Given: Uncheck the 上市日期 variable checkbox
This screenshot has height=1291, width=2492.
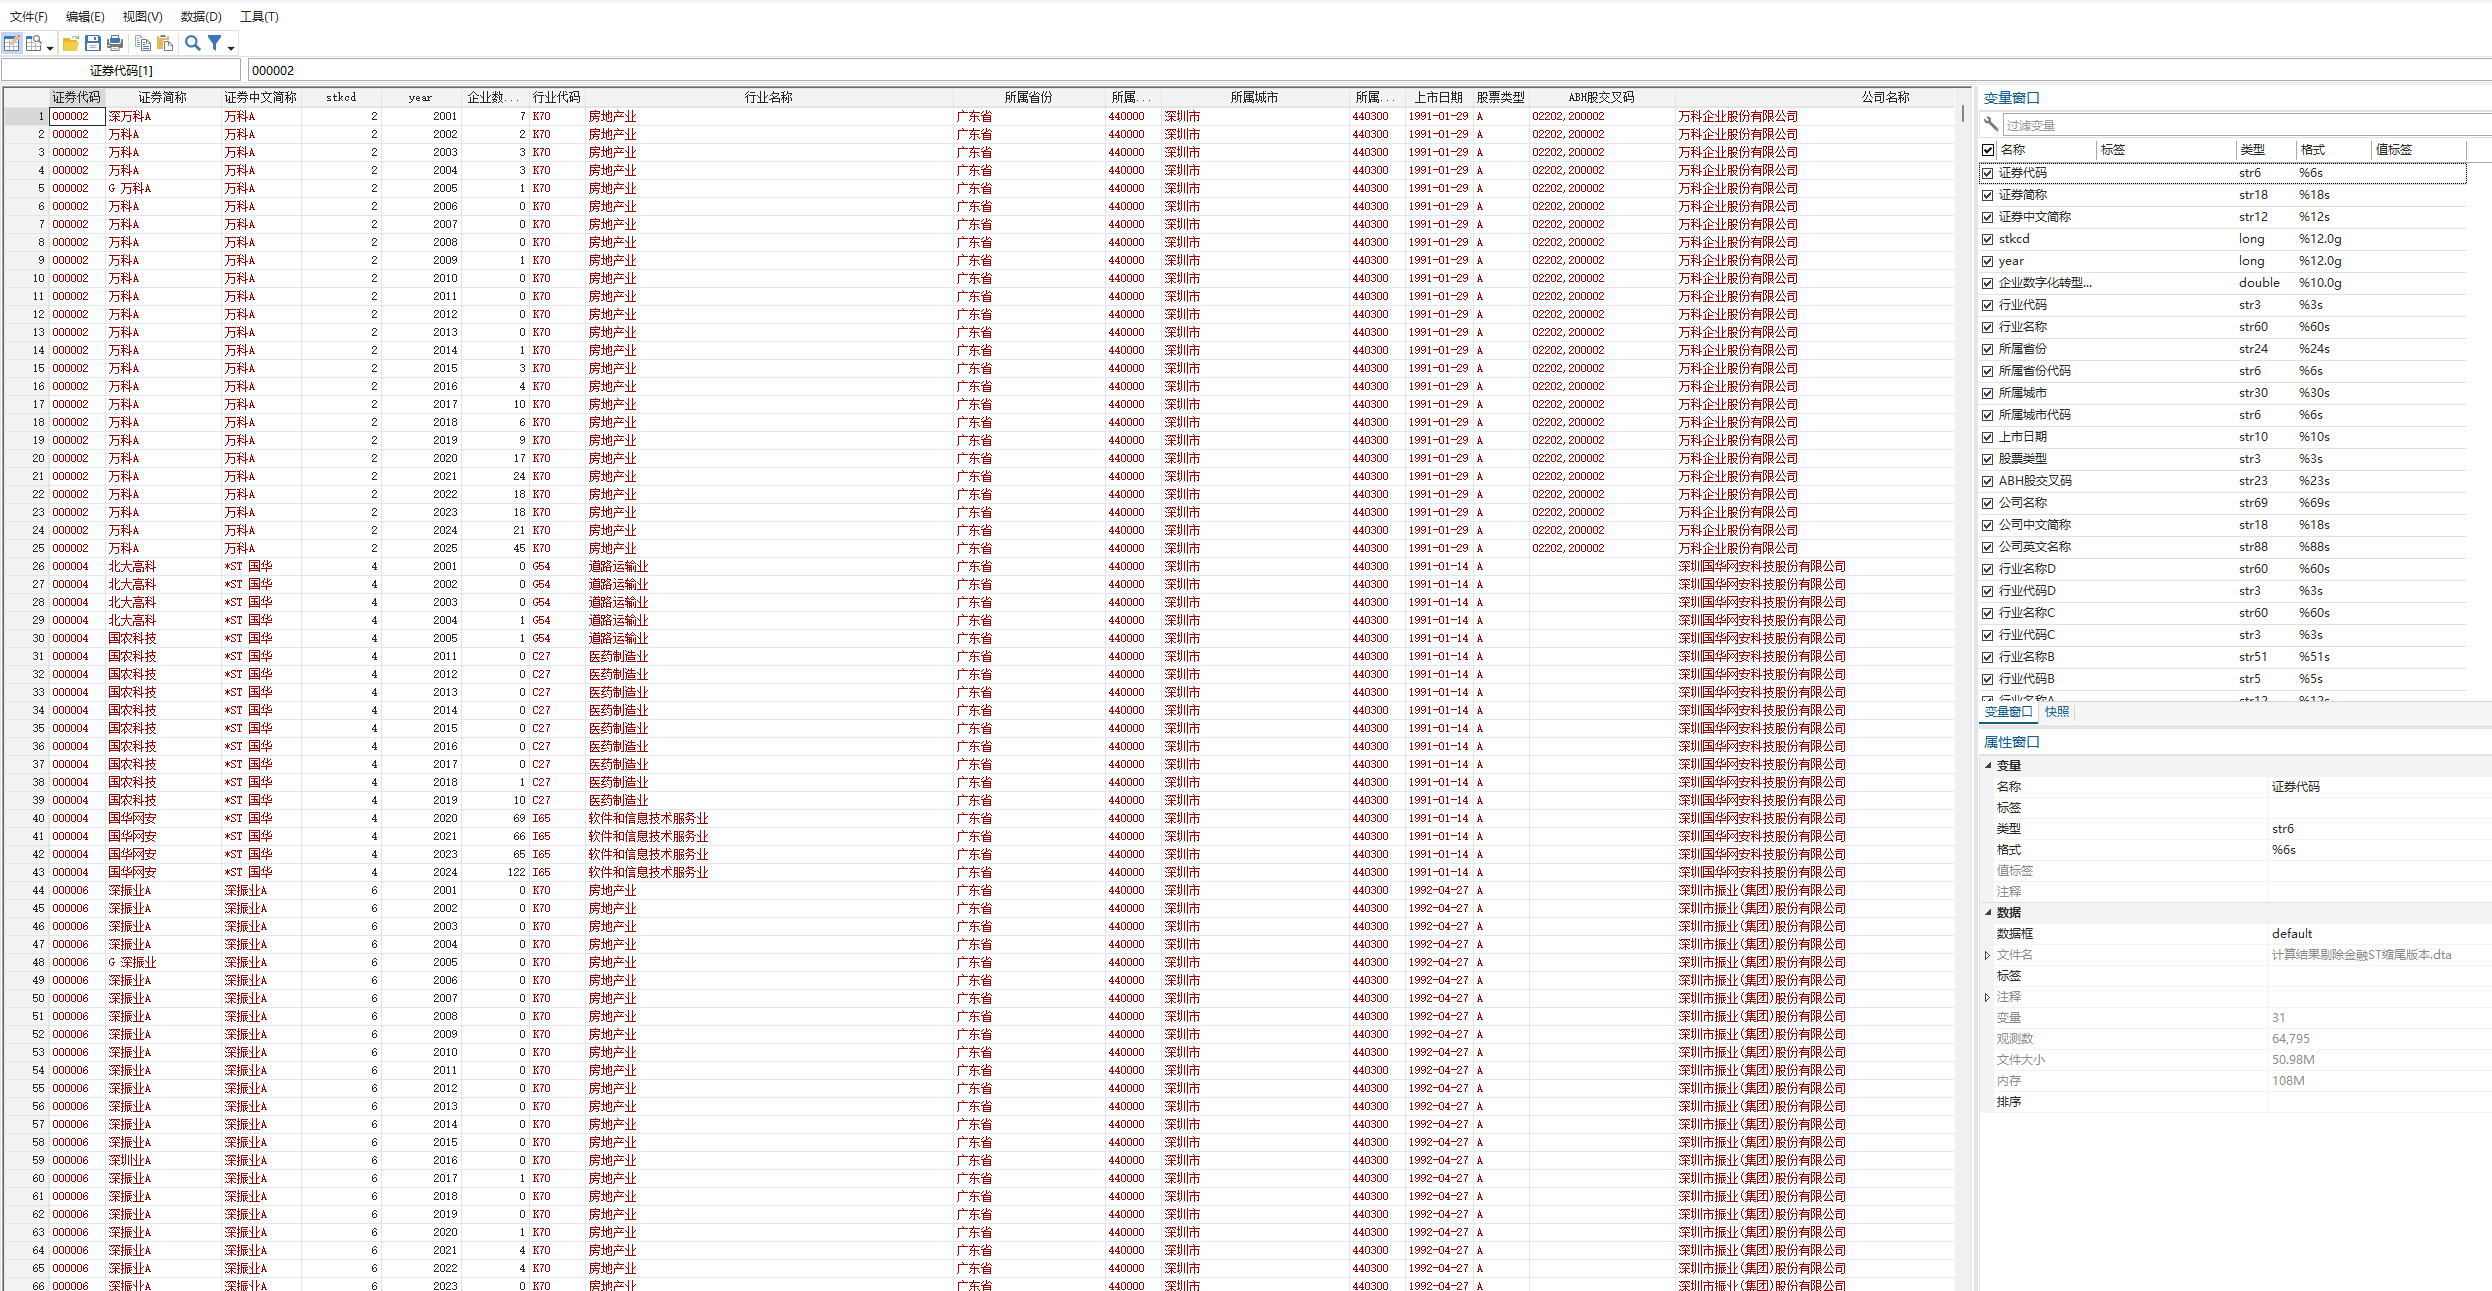Looking at the screenshot, I should (x=1988, y=437).
